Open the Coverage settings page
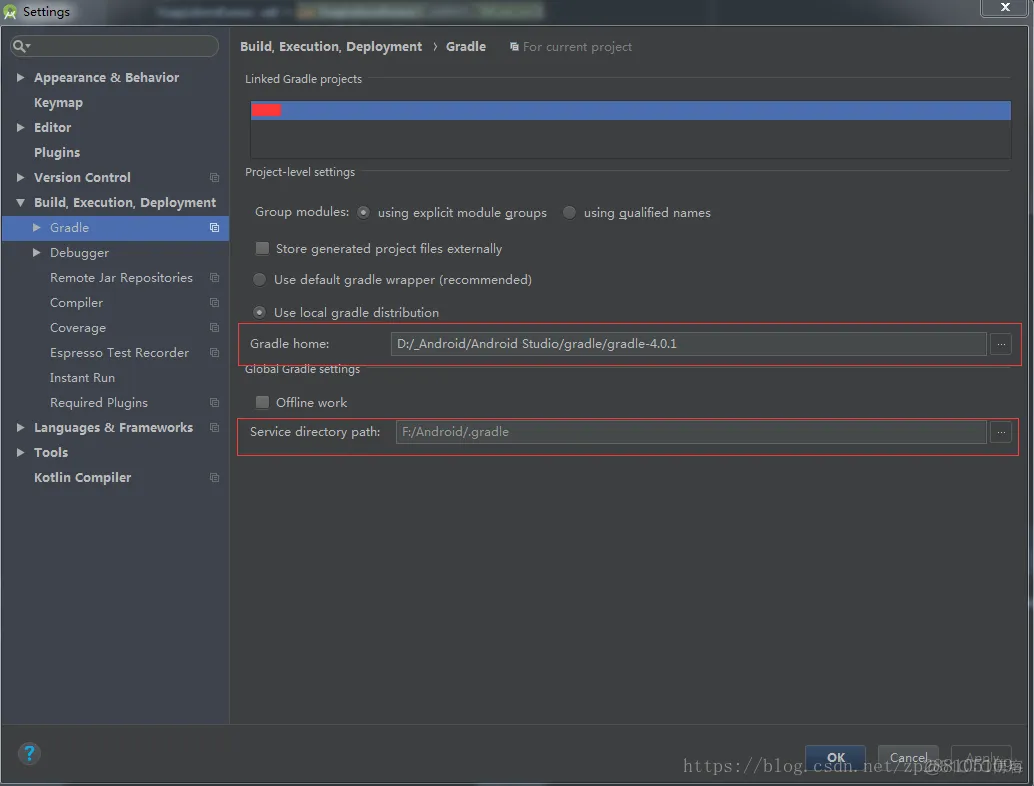This screenshot has width=1034, height=786. (x=78, y=328)
